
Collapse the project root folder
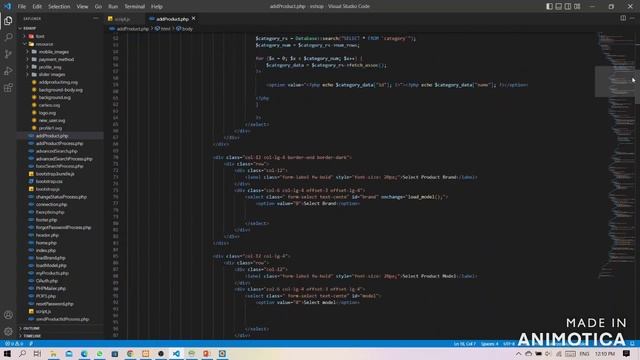click(30, 28)
